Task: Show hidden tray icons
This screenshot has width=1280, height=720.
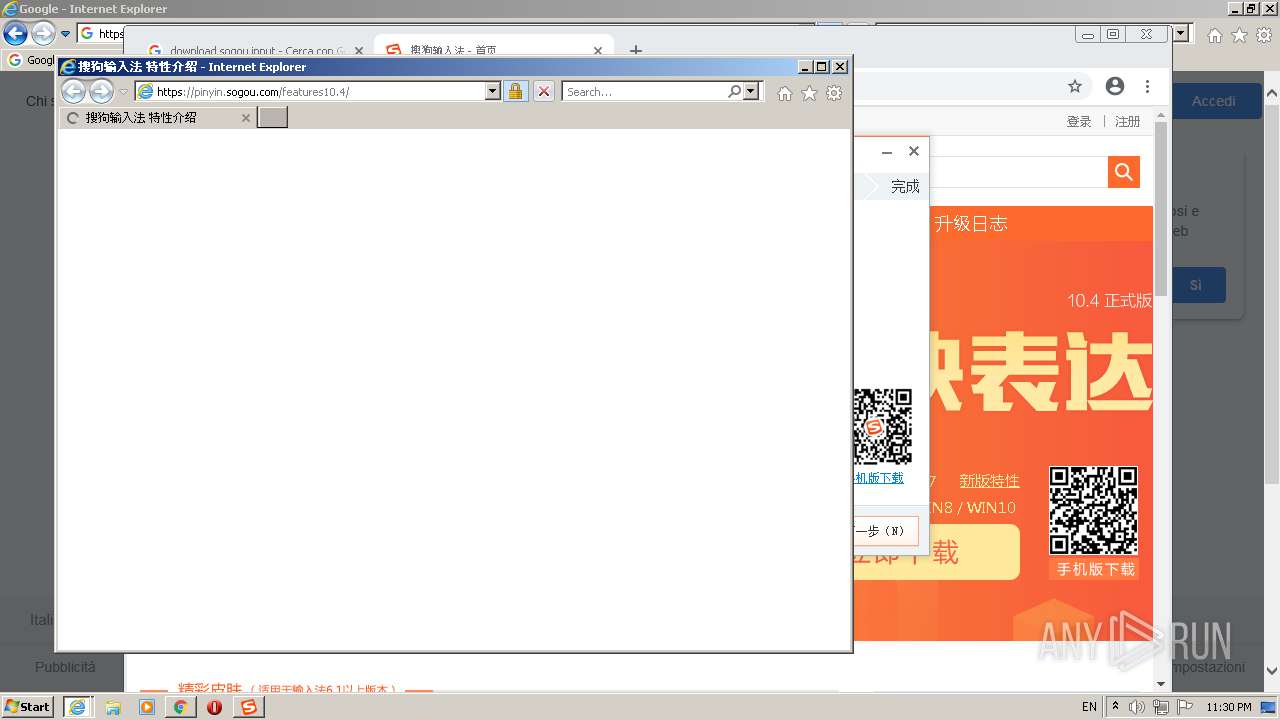Action: 1116,707
